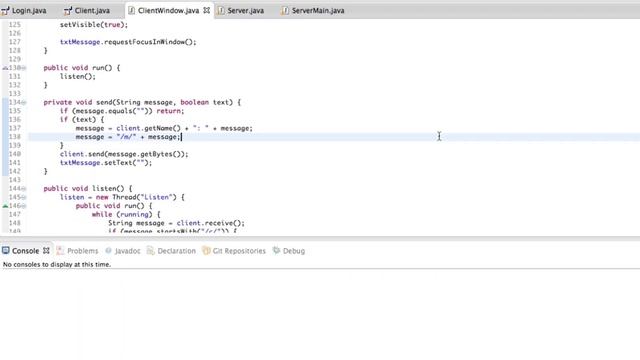Click the Login.java file icon
This screenshot has height=360, width=640.
point(5,11)
